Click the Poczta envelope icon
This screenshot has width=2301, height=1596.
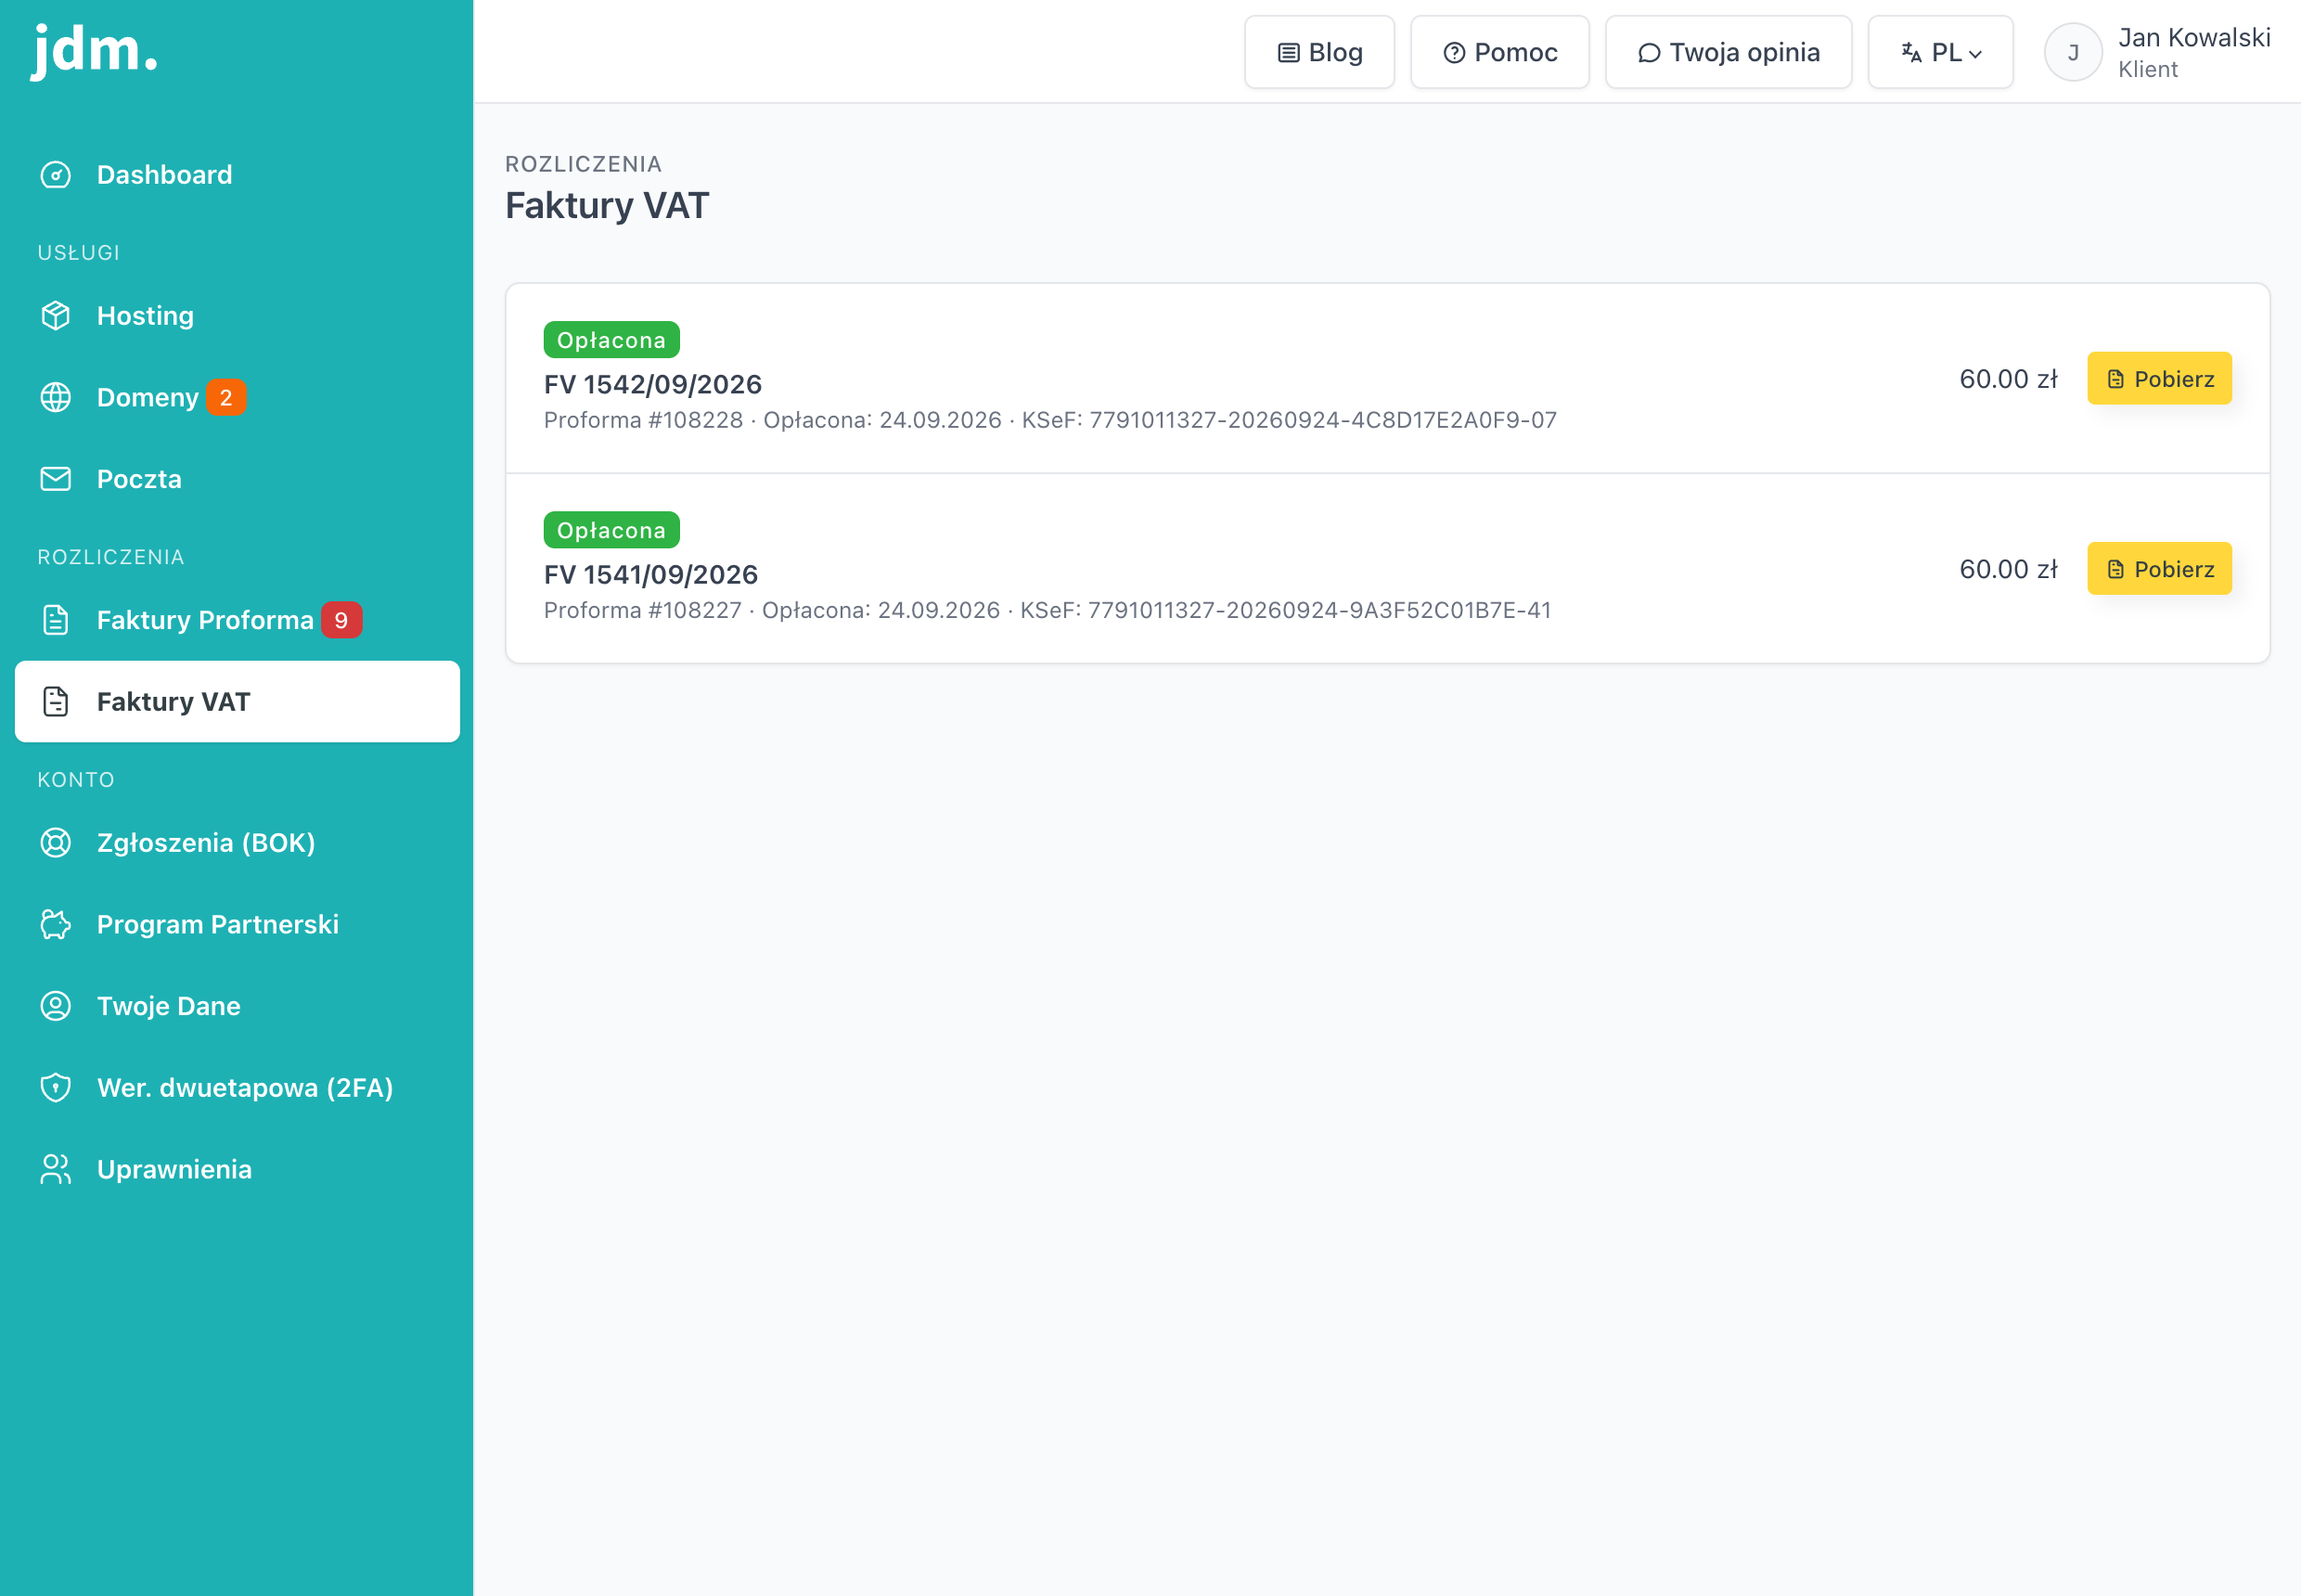click(x=56, y=479)
